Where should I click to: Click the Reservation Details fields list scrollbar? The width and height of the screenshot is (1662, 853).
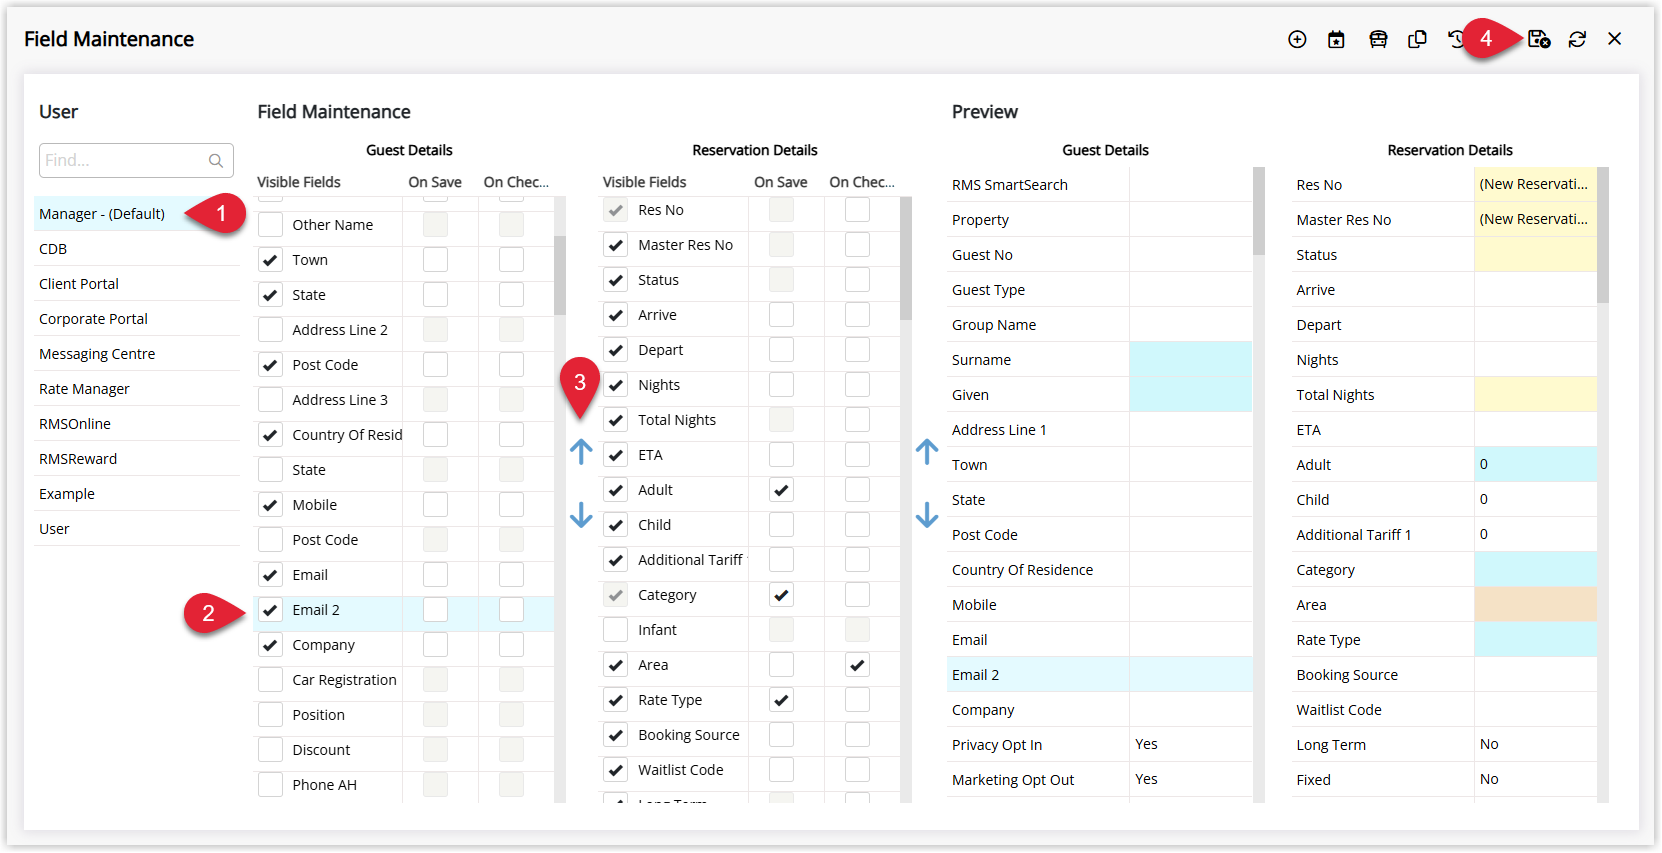[906, 258]
